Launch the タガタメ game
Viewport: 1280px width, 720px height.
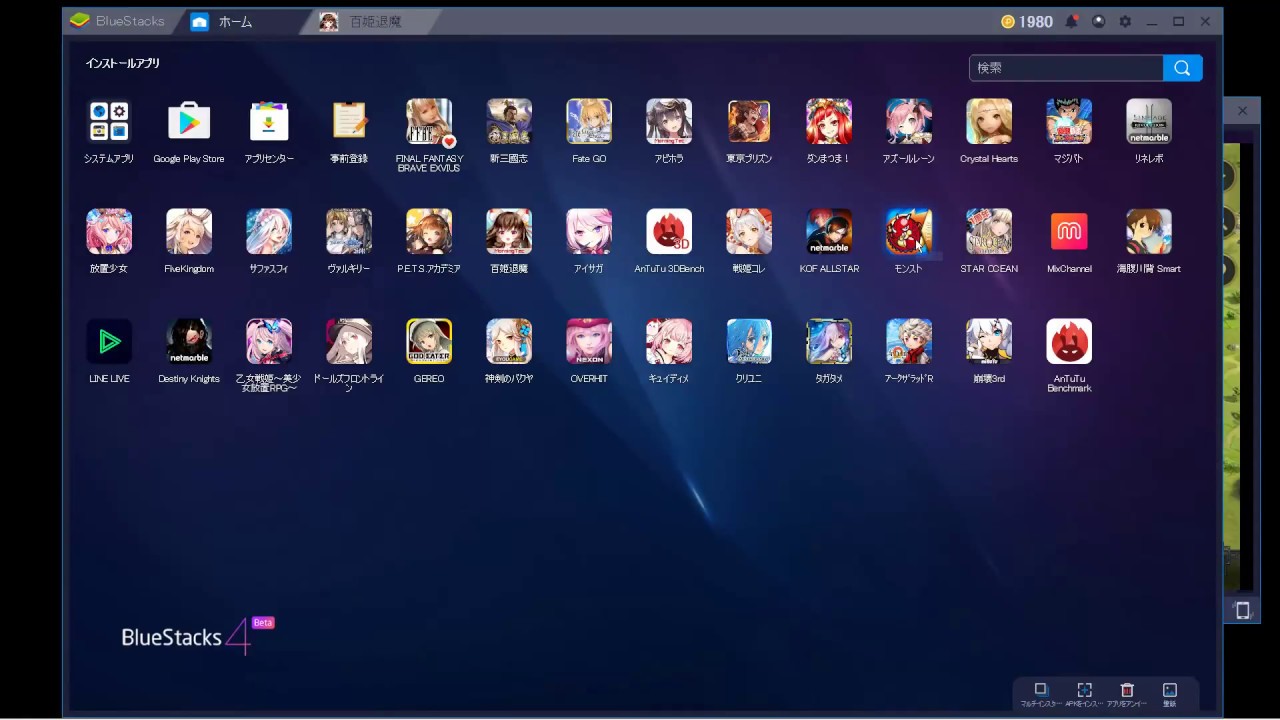coord(829,341)
